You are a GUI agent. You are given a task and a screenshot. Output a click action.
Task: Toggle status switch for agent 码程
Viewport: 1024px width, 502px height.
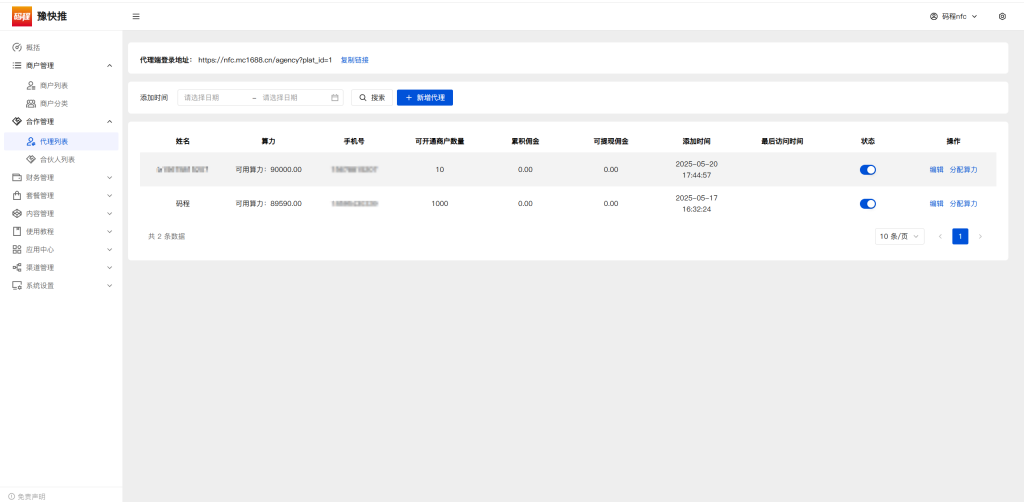[867, 204]
